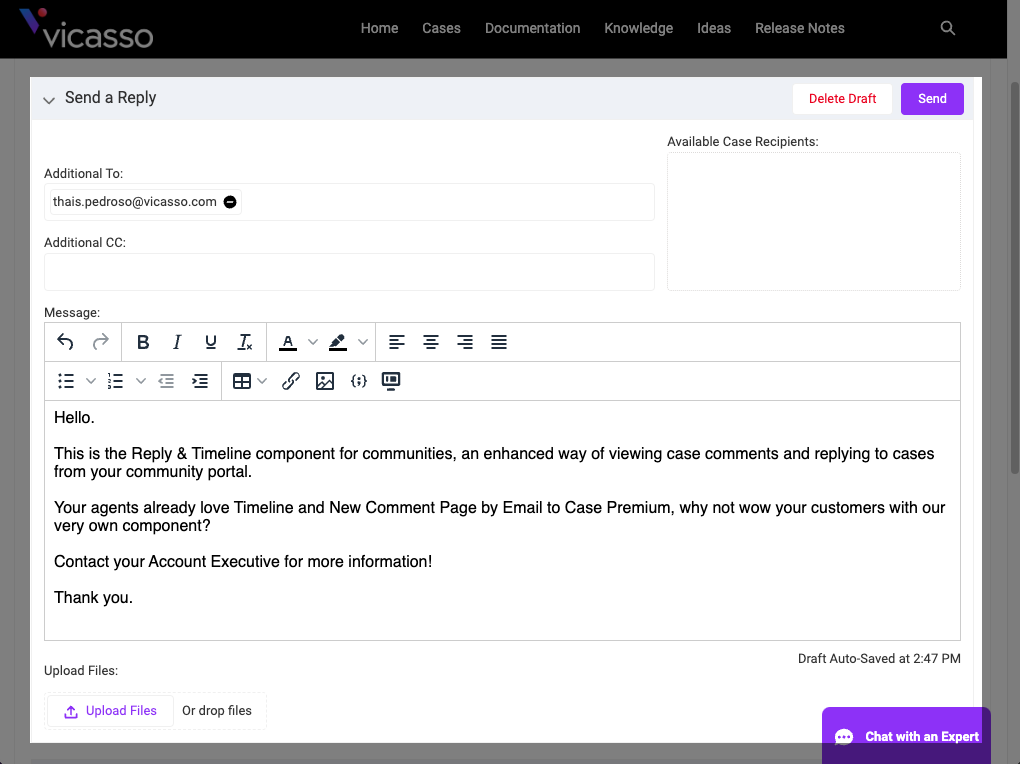The width and height of the screenshot is (1020, 764).
Task: Increase indent of the paragraph
Action: pos(200,381)
